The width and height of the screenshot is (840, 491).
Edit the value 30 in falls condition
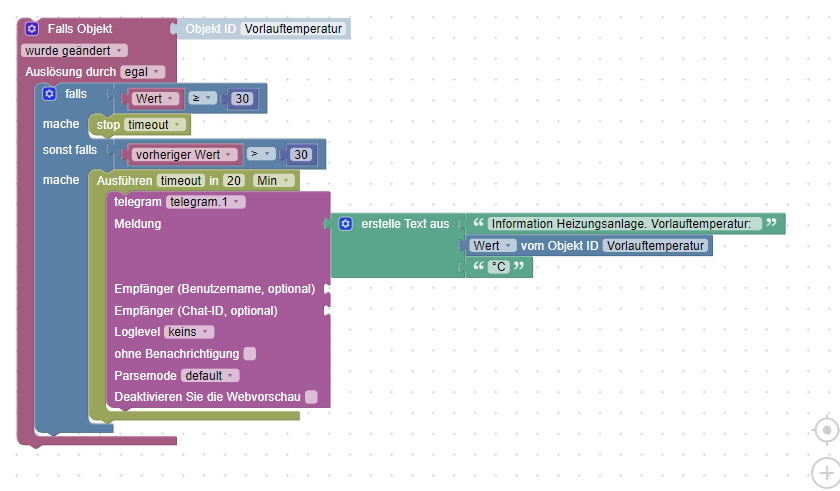coord(242,99)
